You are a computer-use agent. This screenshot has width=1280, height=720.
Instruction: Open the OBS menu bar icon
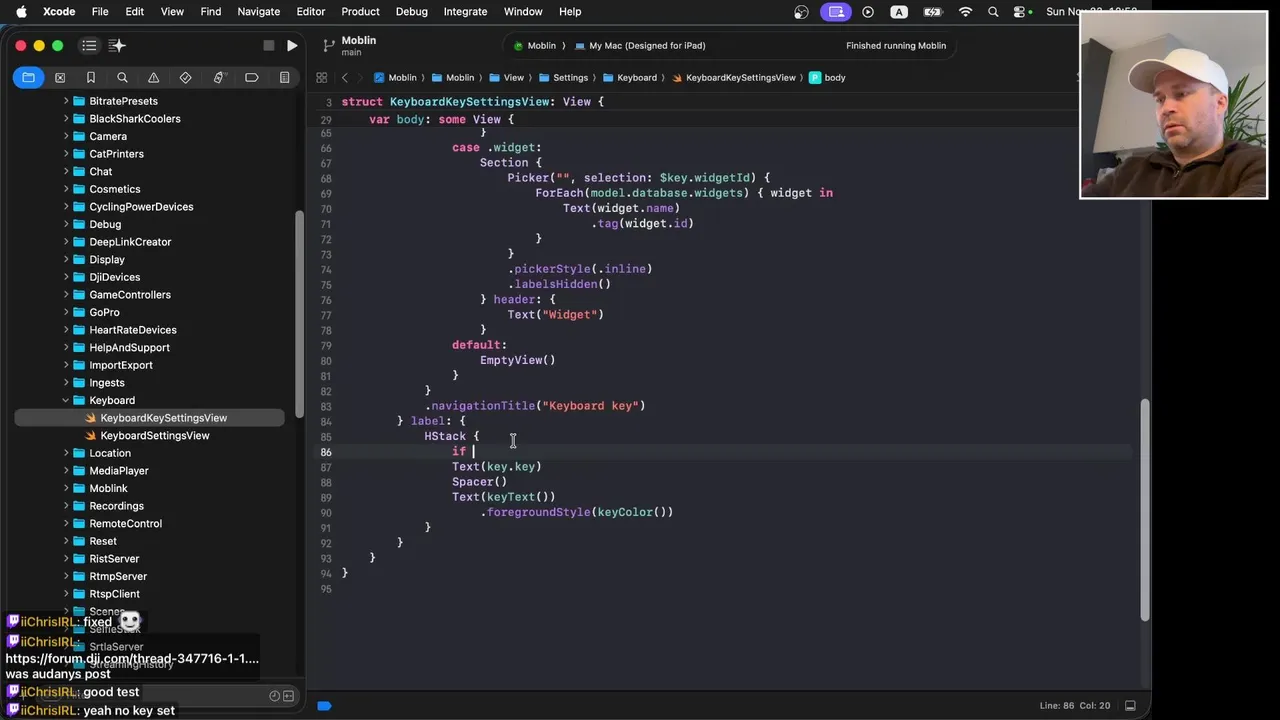point(801,12)
